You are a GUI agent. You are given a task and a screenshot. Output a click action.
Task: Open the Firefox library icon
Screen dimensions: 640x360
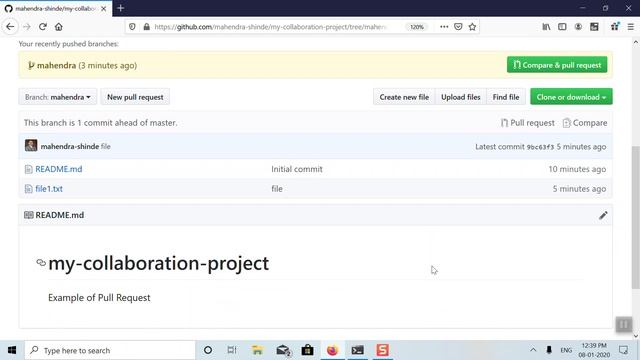(x=546, y=27)
